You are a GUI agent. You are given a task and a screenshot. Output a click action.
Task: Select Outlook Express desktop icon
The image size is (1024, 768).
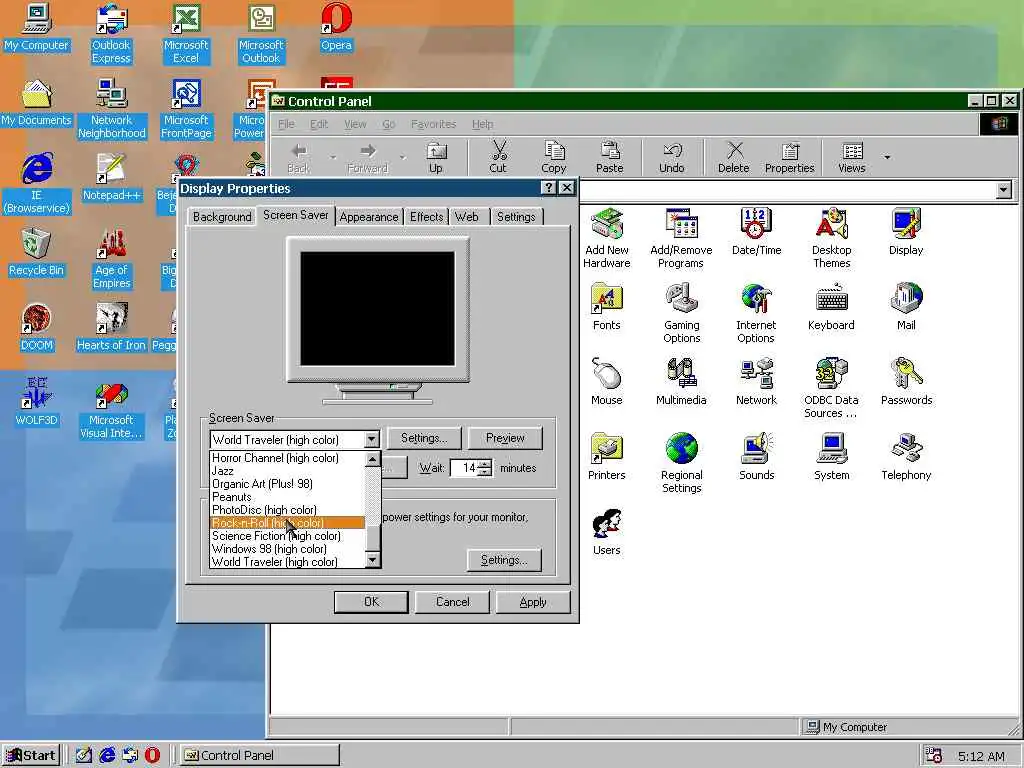(111, 34)
